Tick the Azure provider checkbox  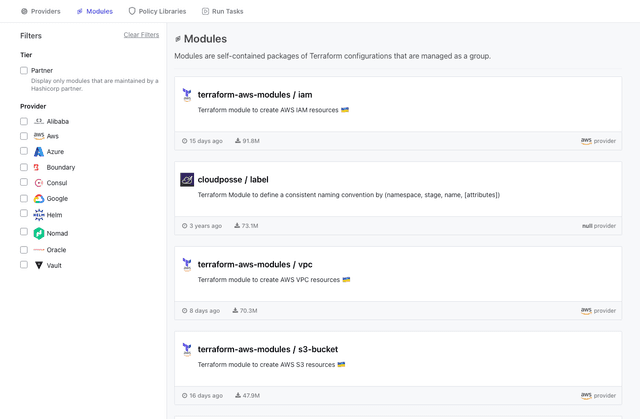pyautogui.click(x=24, y=151)
